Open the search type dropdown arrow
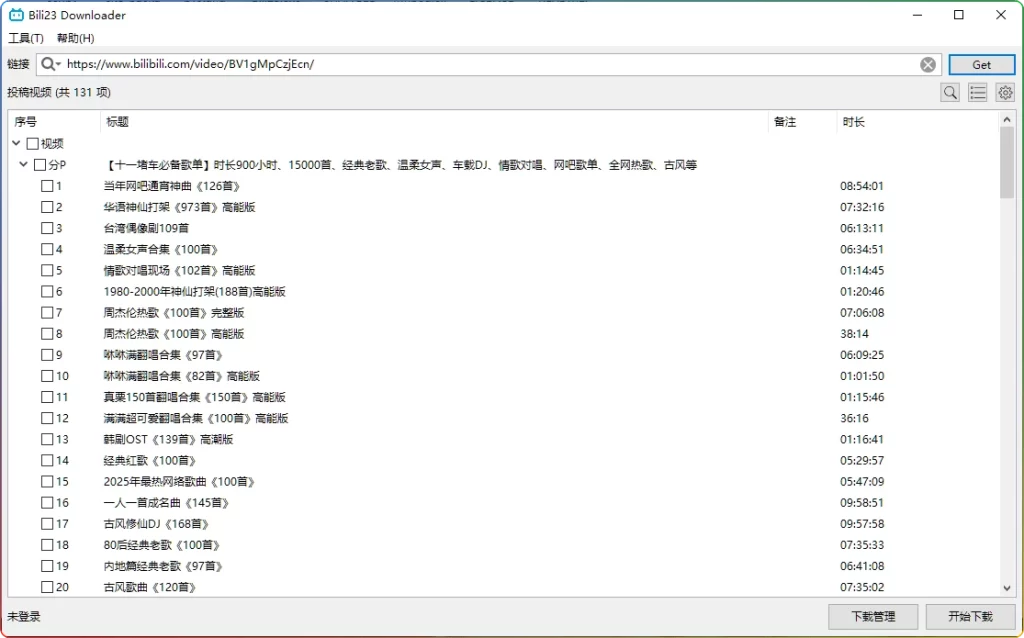The image size is (1024, 638). [x=59, y=65]
